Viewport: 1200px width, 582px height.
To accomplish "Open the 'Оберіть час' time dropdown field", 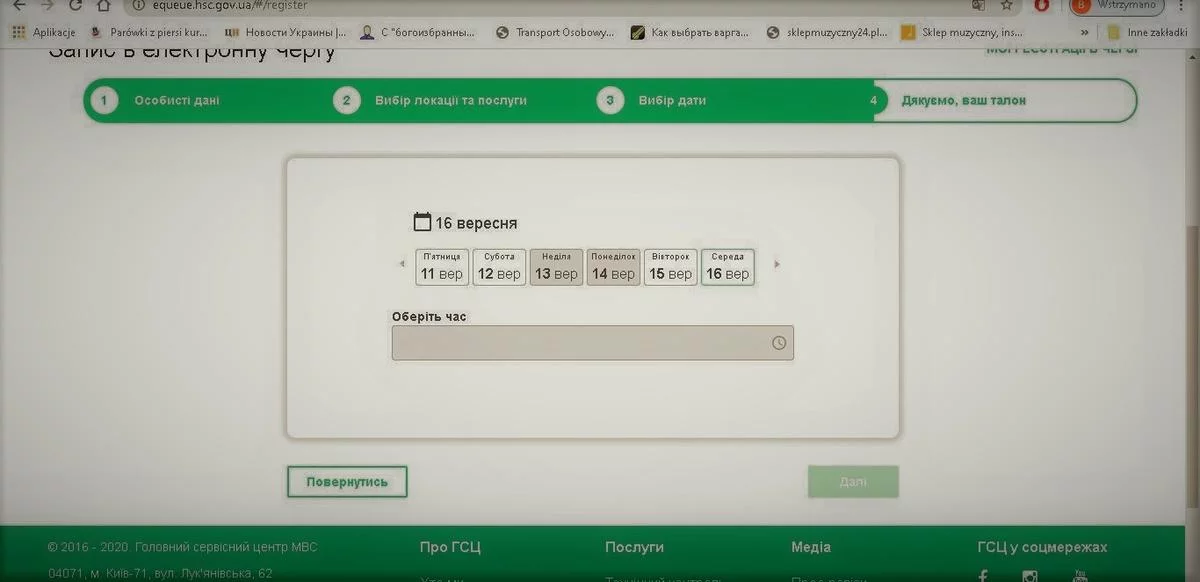I will (593, 343).
